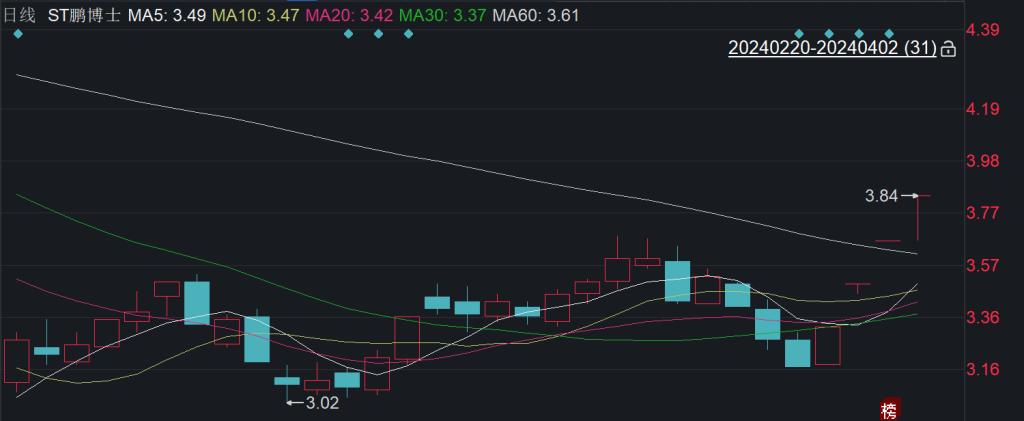Click the 3.57 price axis label
Viewport: 1024px width, 421px height.
[983, 265]
